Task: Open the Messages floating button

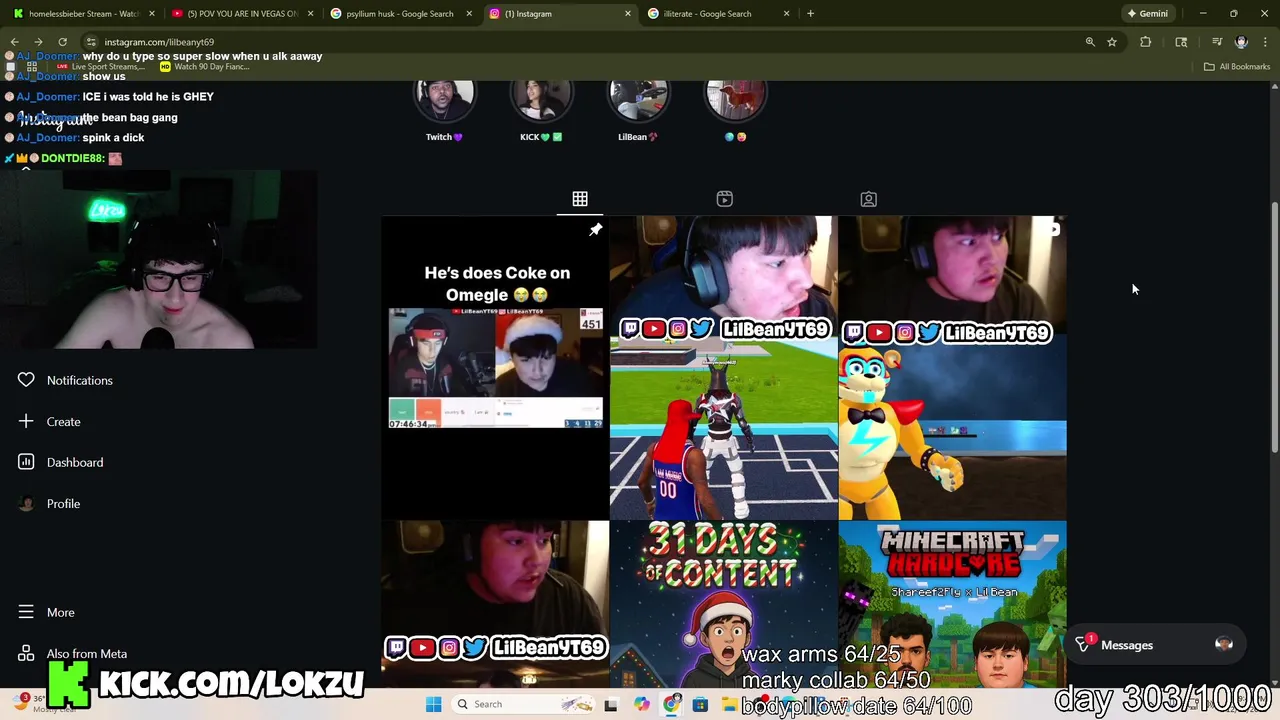Action: coord(1156,645)
